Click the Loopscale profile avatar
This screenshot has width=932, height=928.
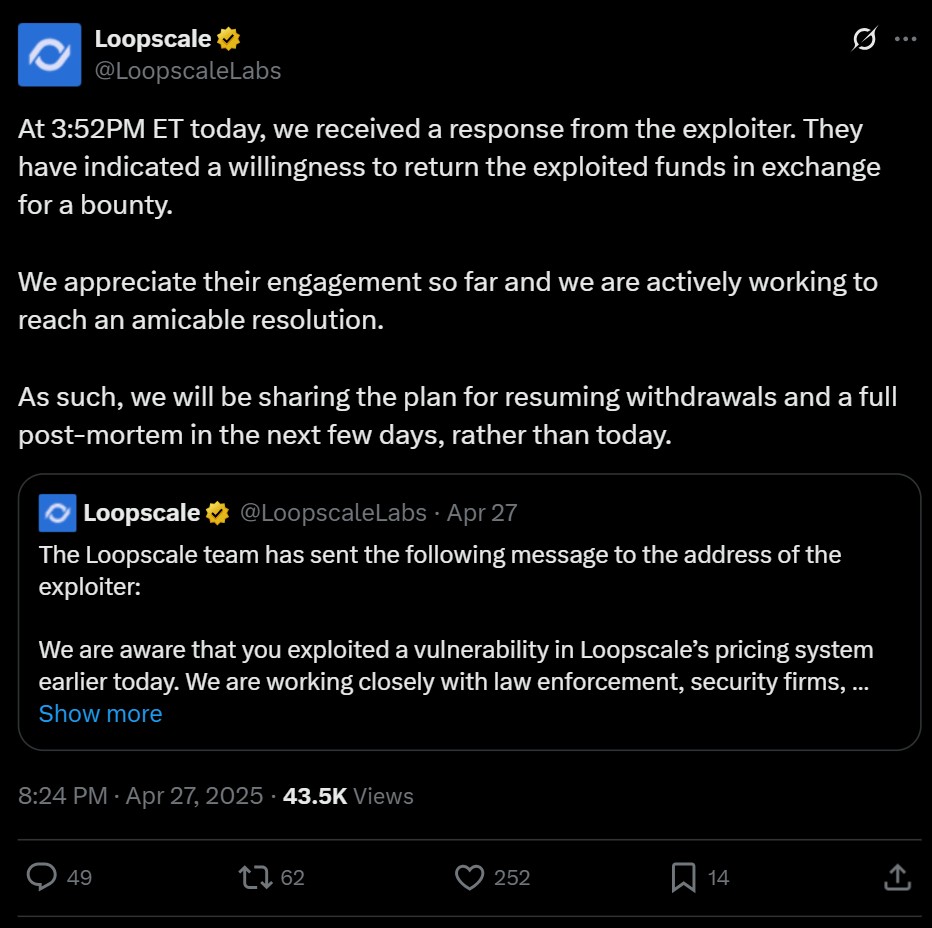(x=50, y=55)
